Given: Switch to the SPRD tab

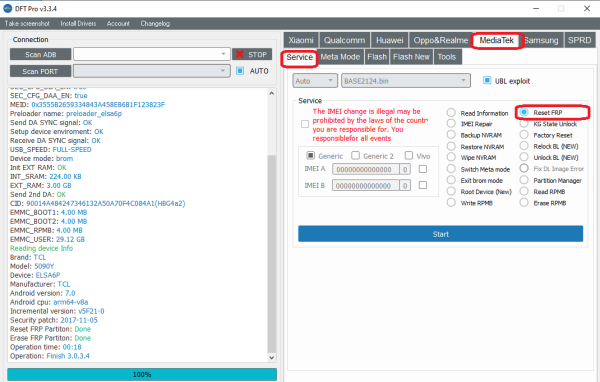Looking at the screenshot, I should pyautogui.click(x=579, y=40).
